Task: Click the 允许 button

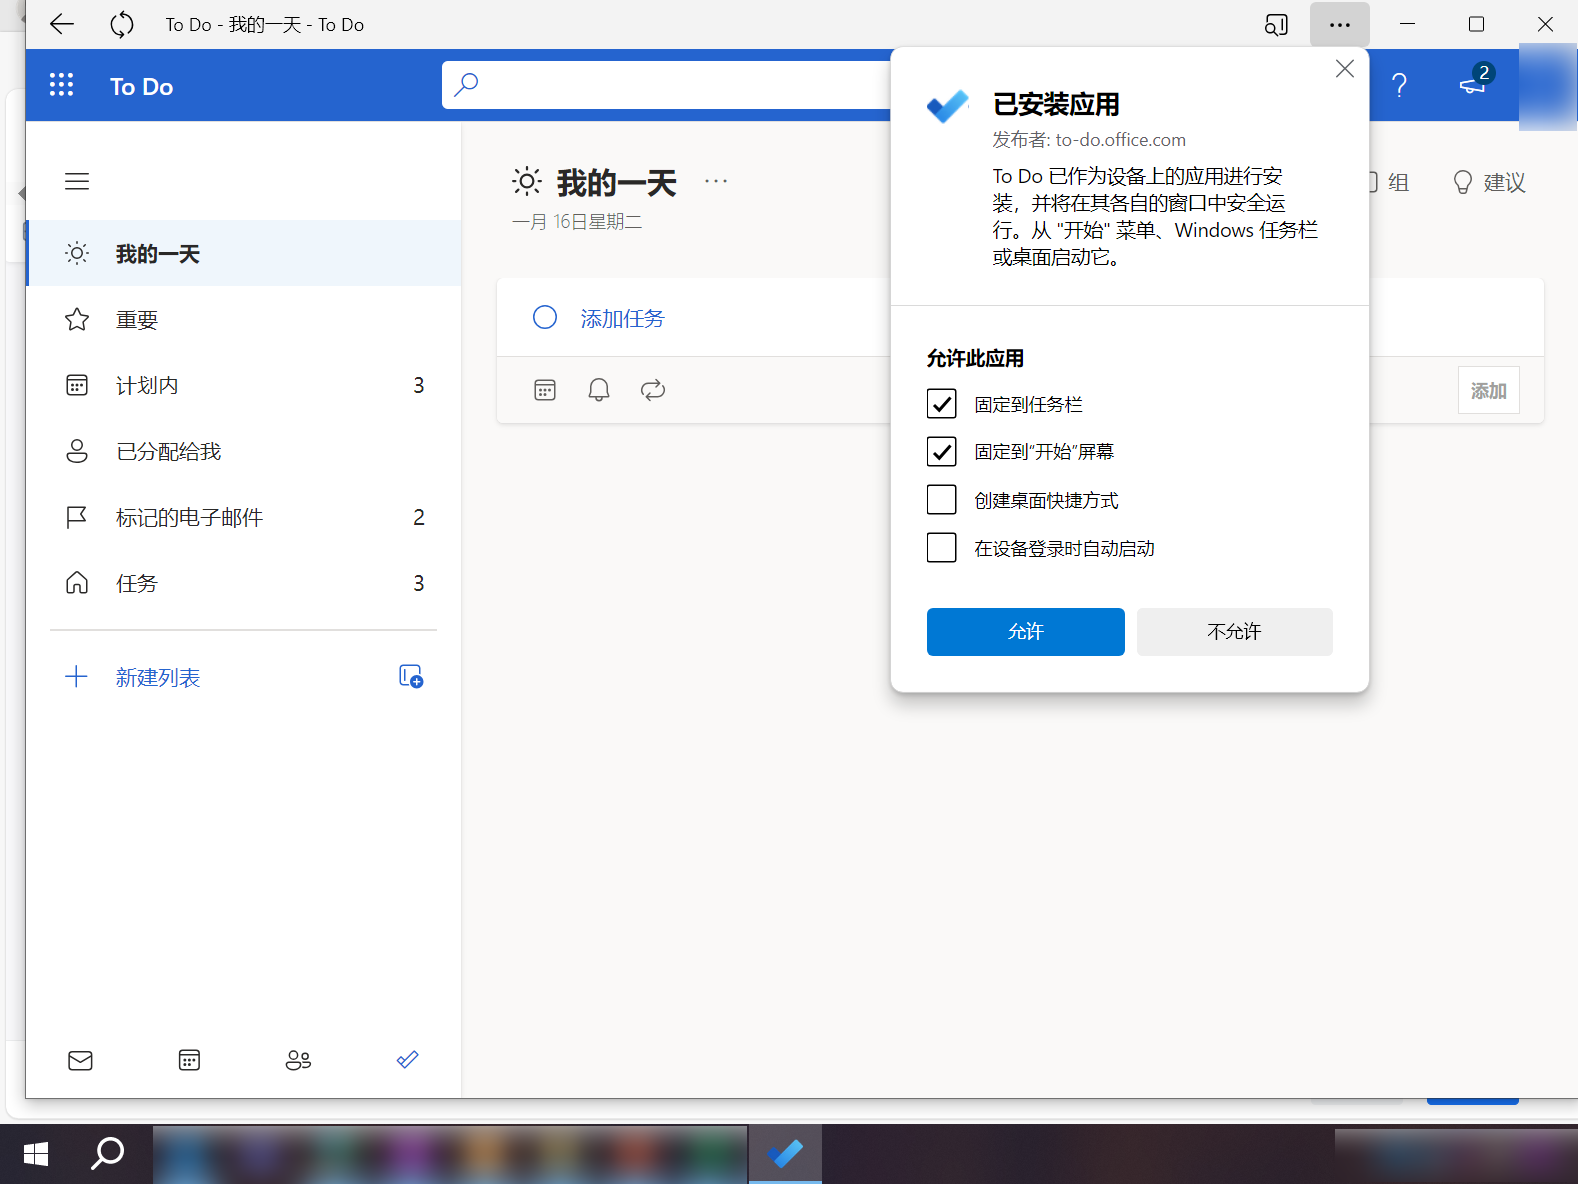Action: 1025,632
